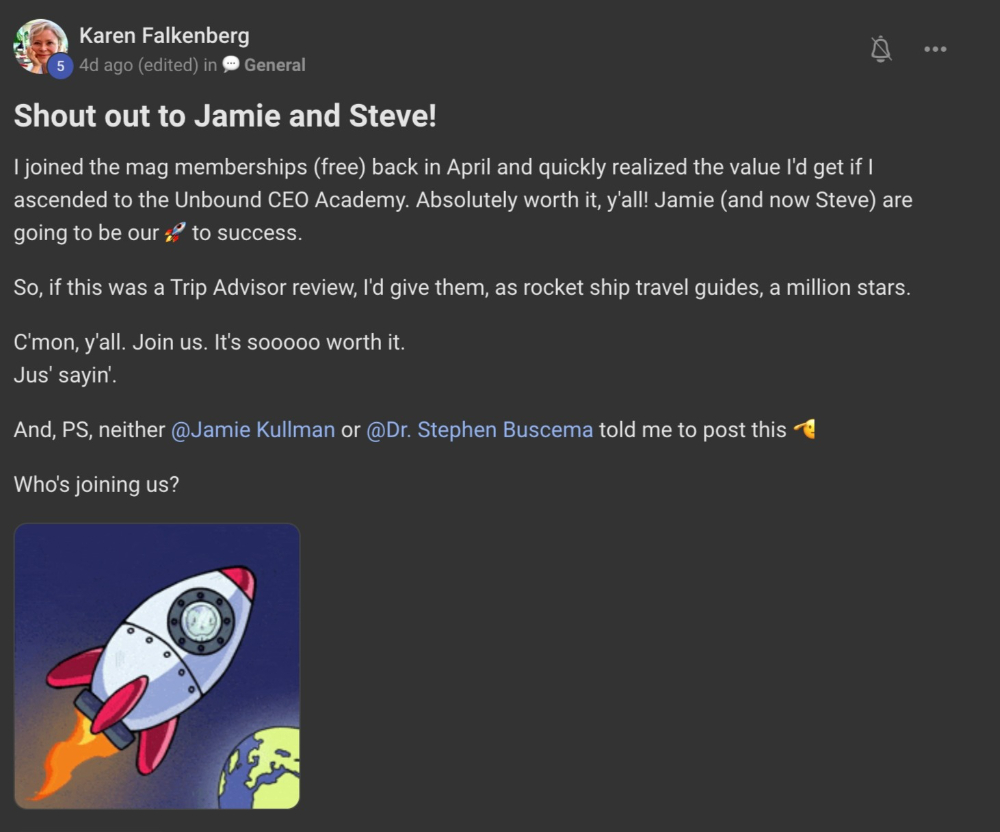Open the @Jamie Kullman mention
This screenshot has height=832, width=1000.
pos(253,430)
